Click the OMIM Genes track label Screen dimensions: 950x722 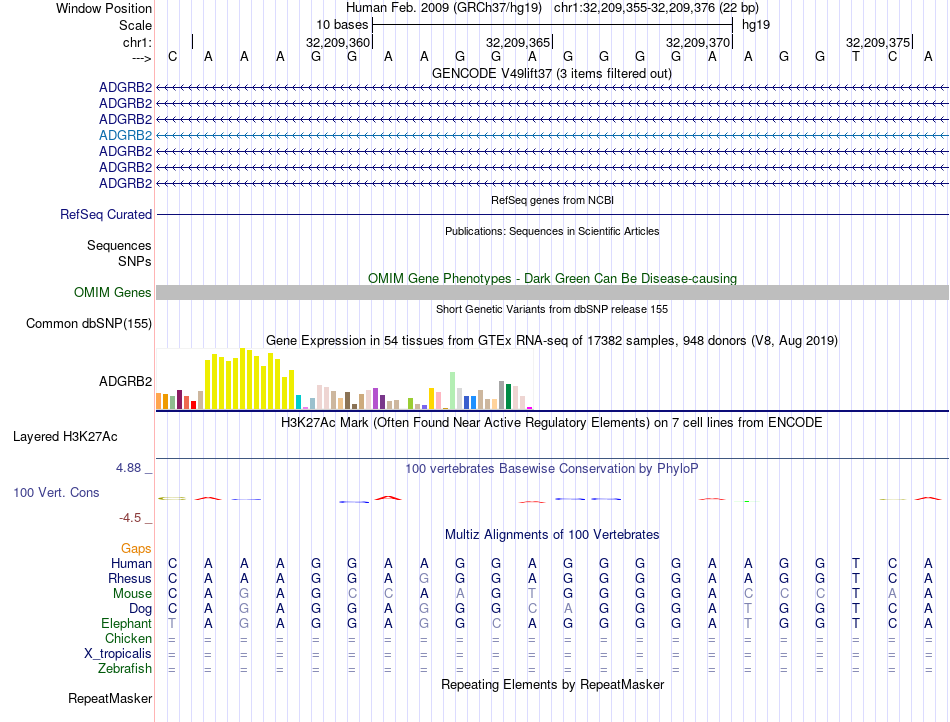point(112,293)
